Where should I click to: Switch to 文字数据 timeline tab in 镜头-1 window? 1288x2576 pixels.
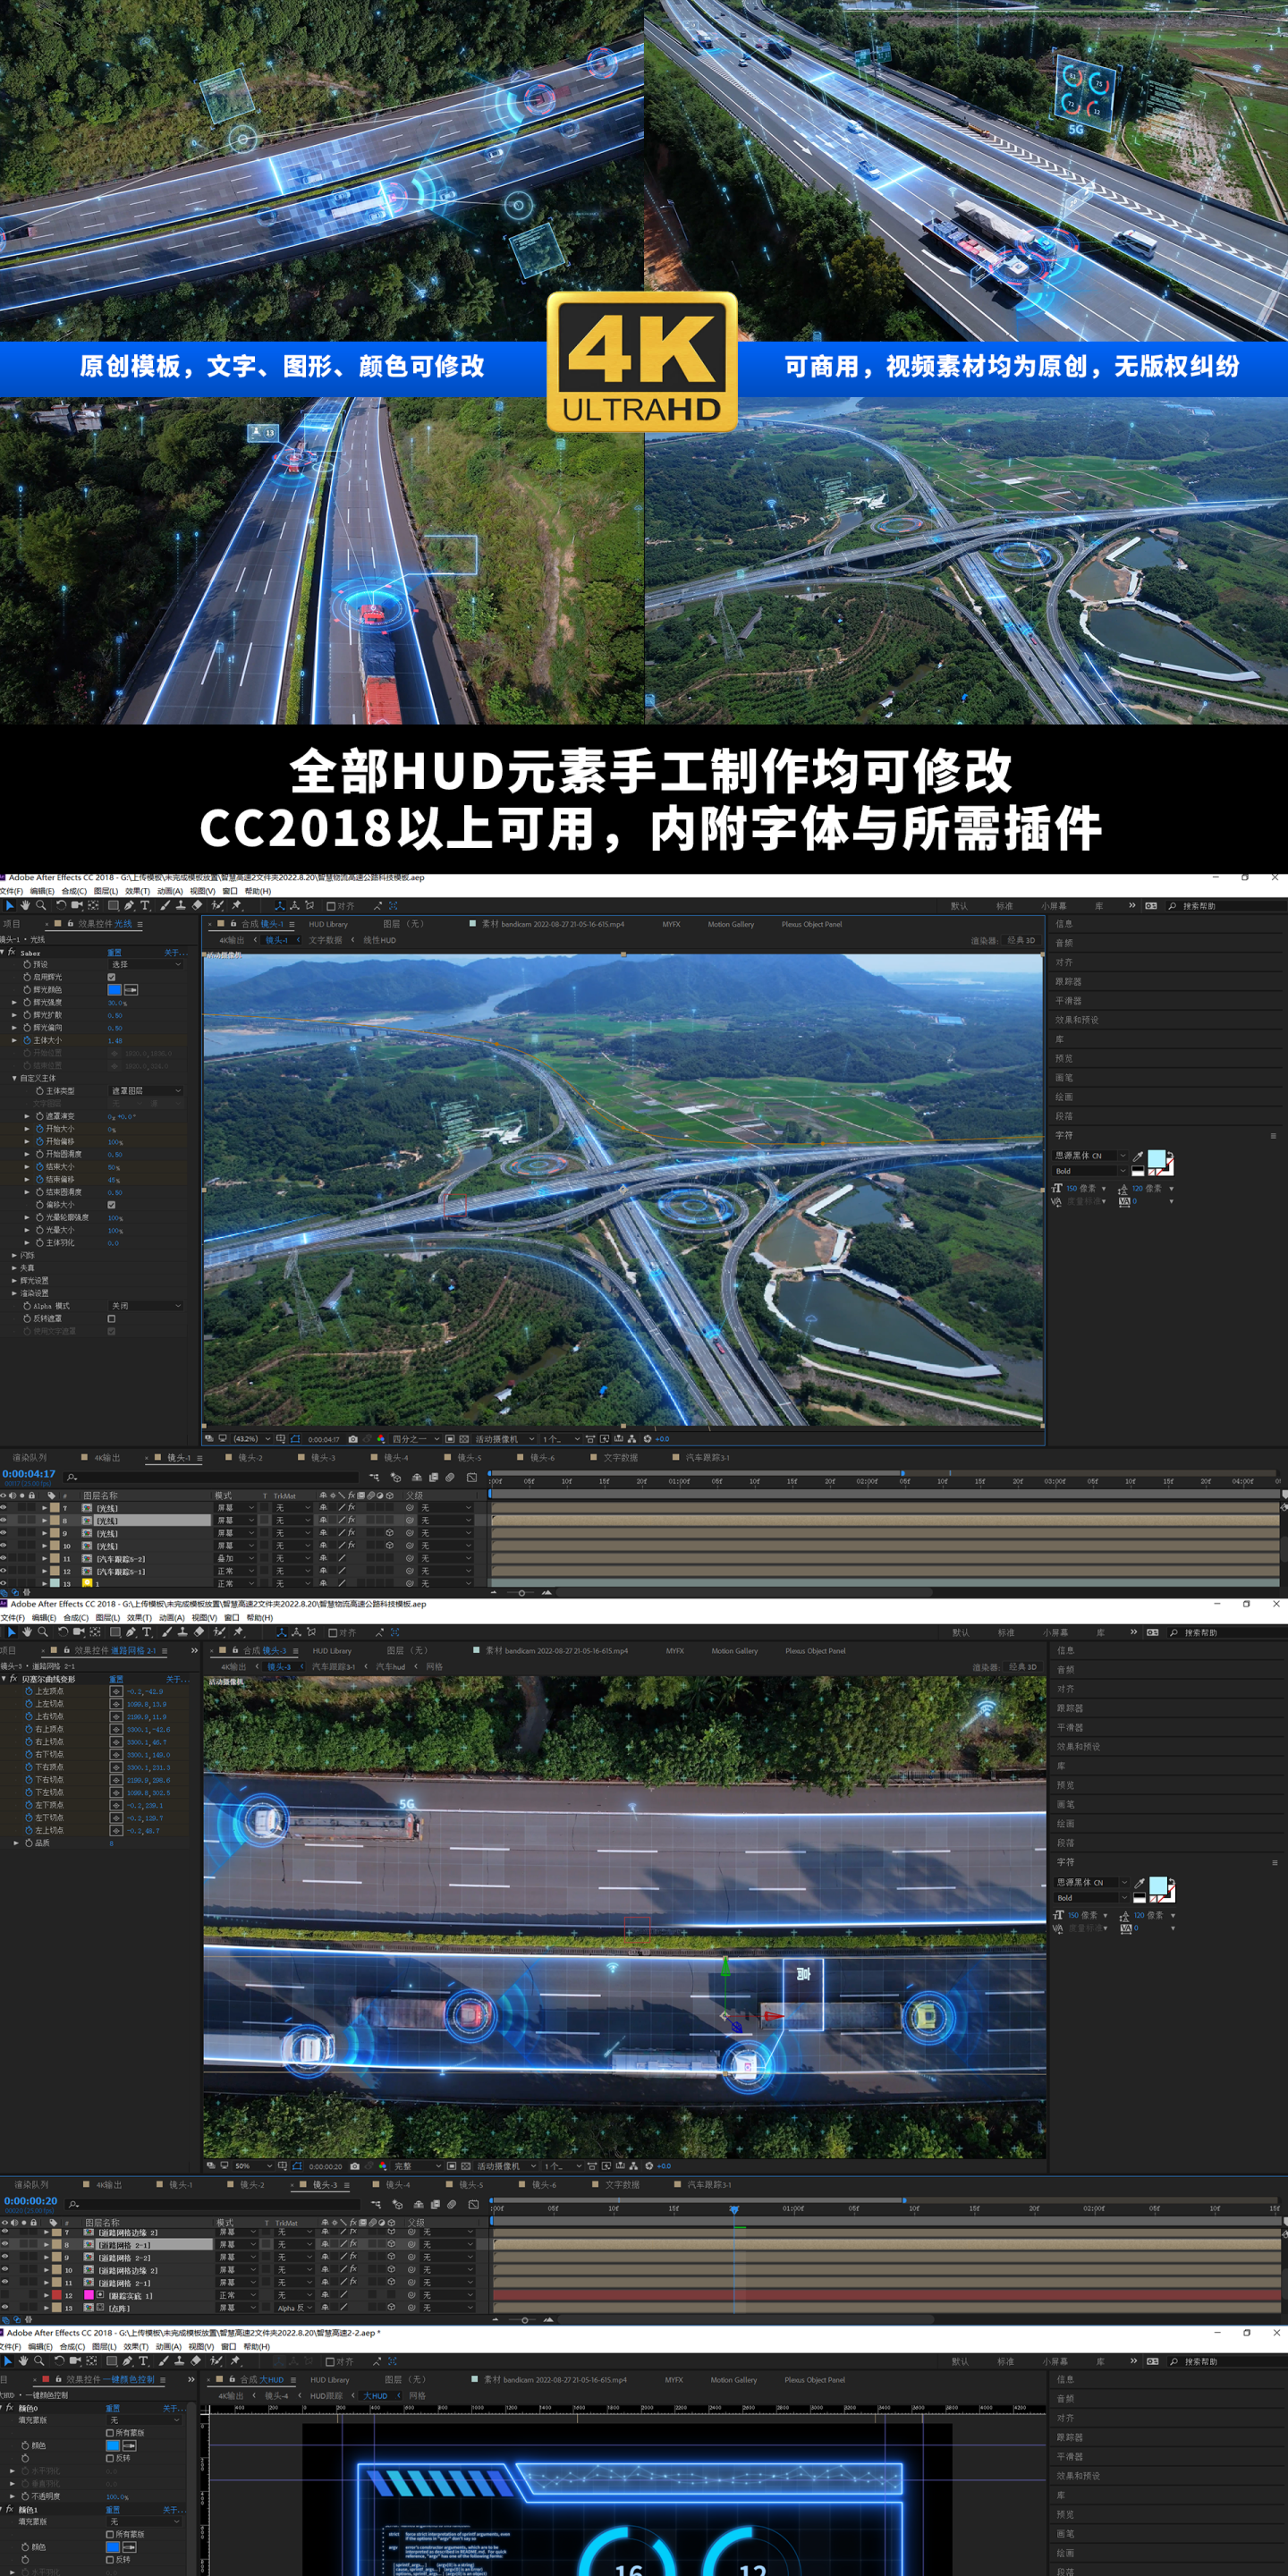point(620,1458)
